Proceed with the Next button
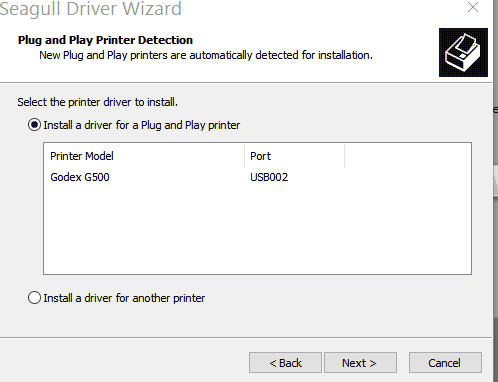498x382 pixels. [360, 363]
